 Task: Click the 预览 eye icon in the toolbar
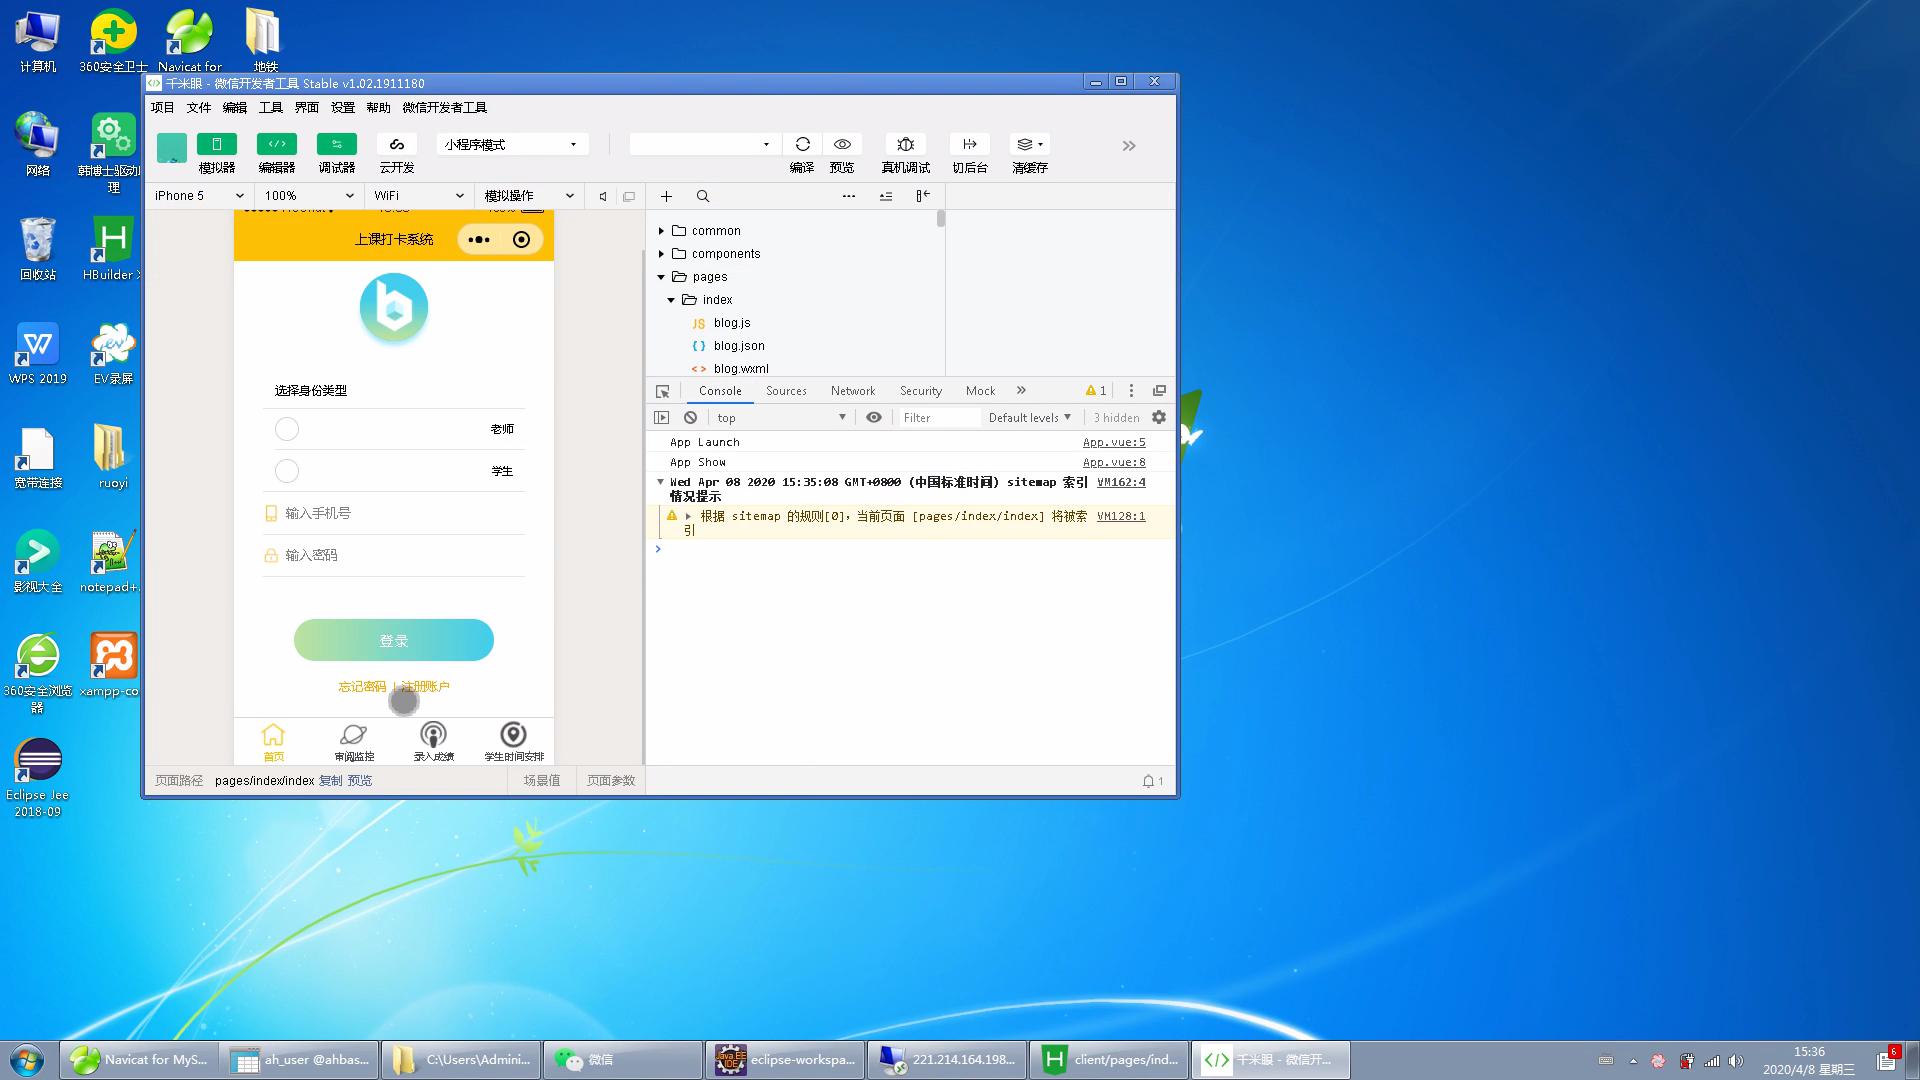tap(842, 144)
